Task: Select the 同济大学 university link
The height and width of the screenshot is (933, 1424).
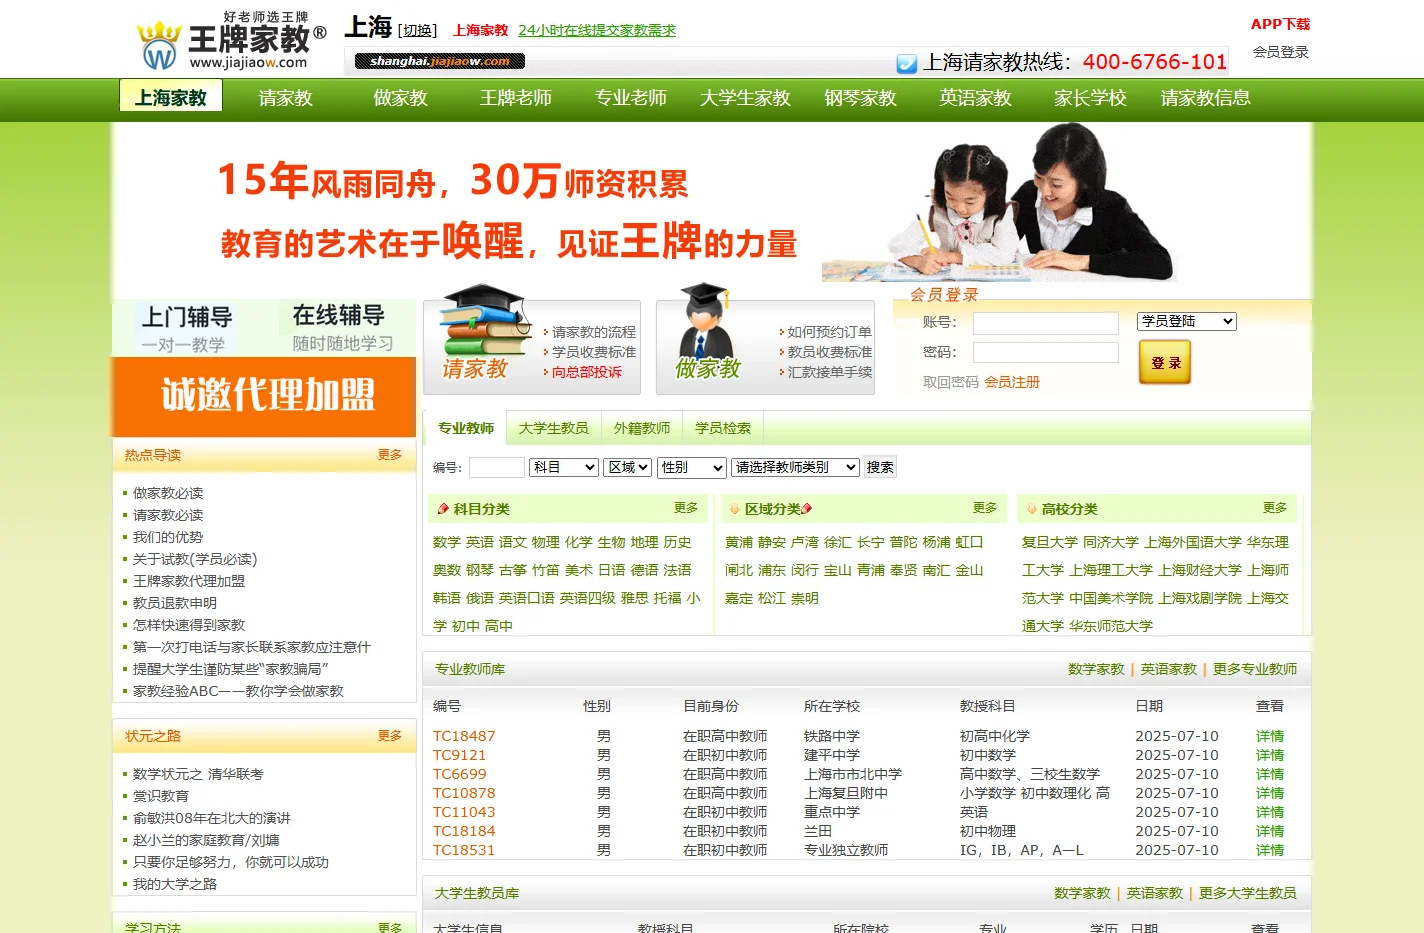Action: 1111,542
